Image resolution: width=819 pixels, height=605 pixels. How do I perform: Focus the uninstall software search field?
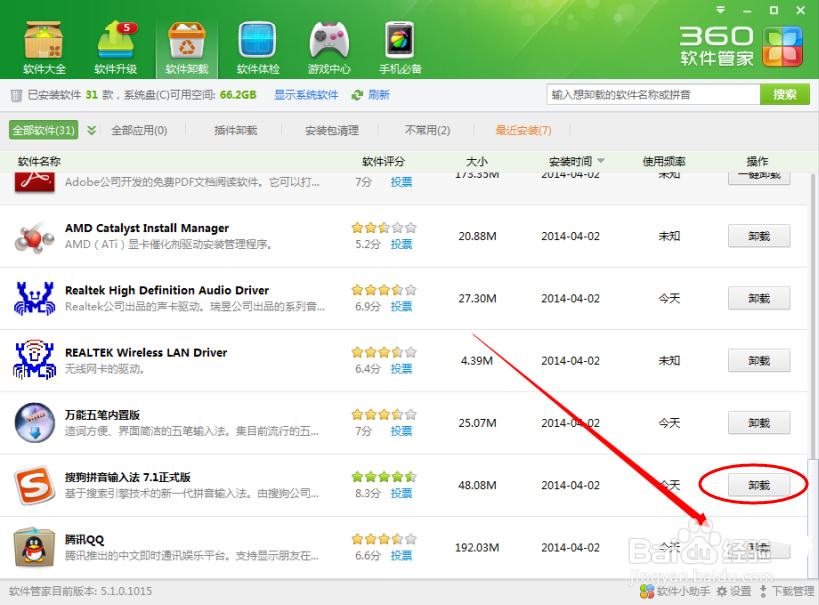click(x=653, y=95)
